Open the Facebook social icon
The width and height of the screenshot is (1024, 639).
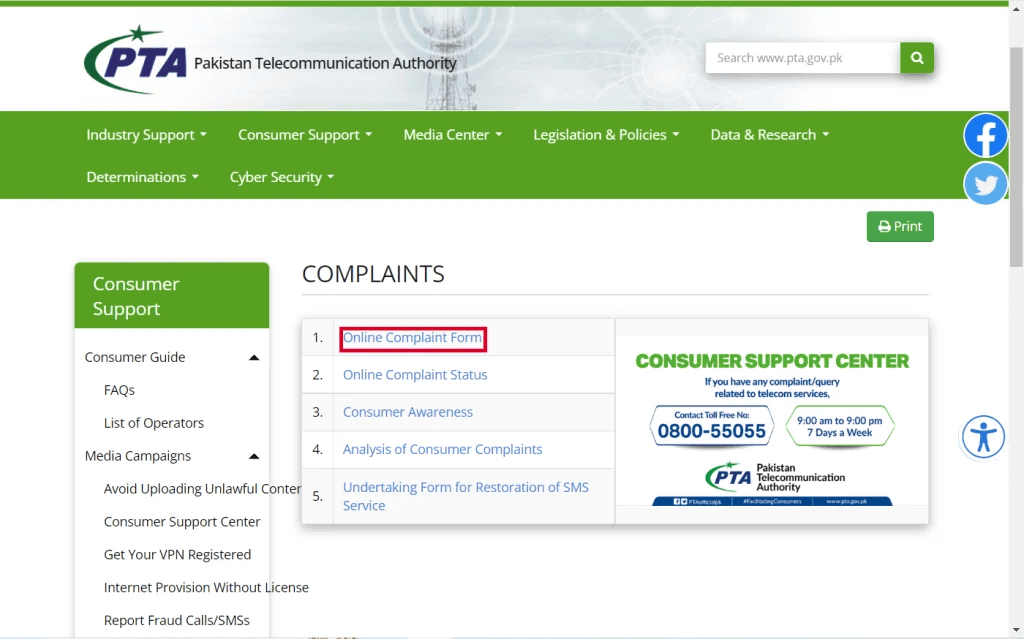[x=985, y=135]
